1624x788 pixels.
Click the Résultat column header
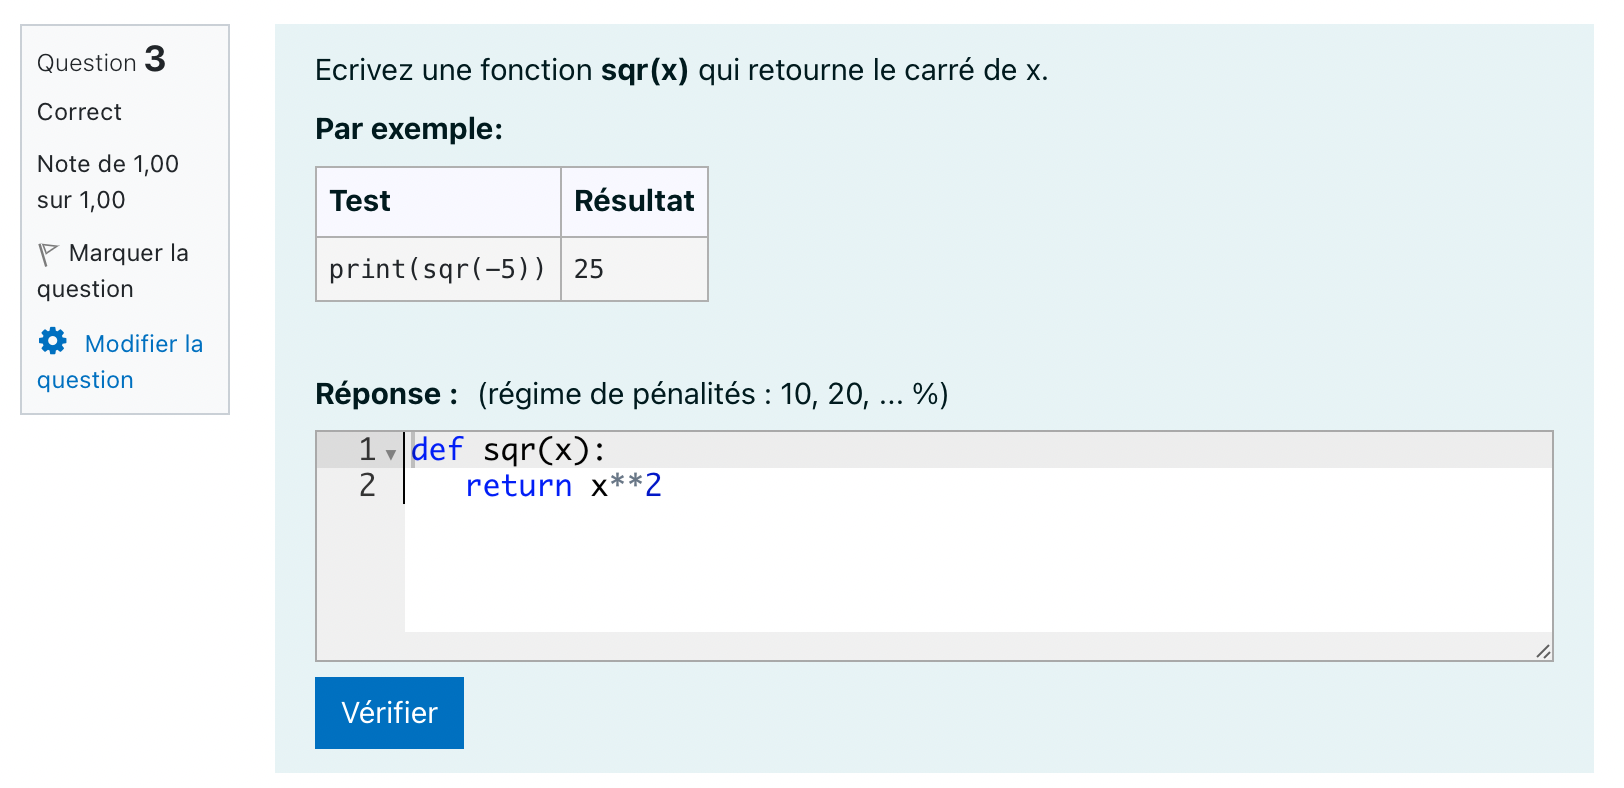(634, 202)
